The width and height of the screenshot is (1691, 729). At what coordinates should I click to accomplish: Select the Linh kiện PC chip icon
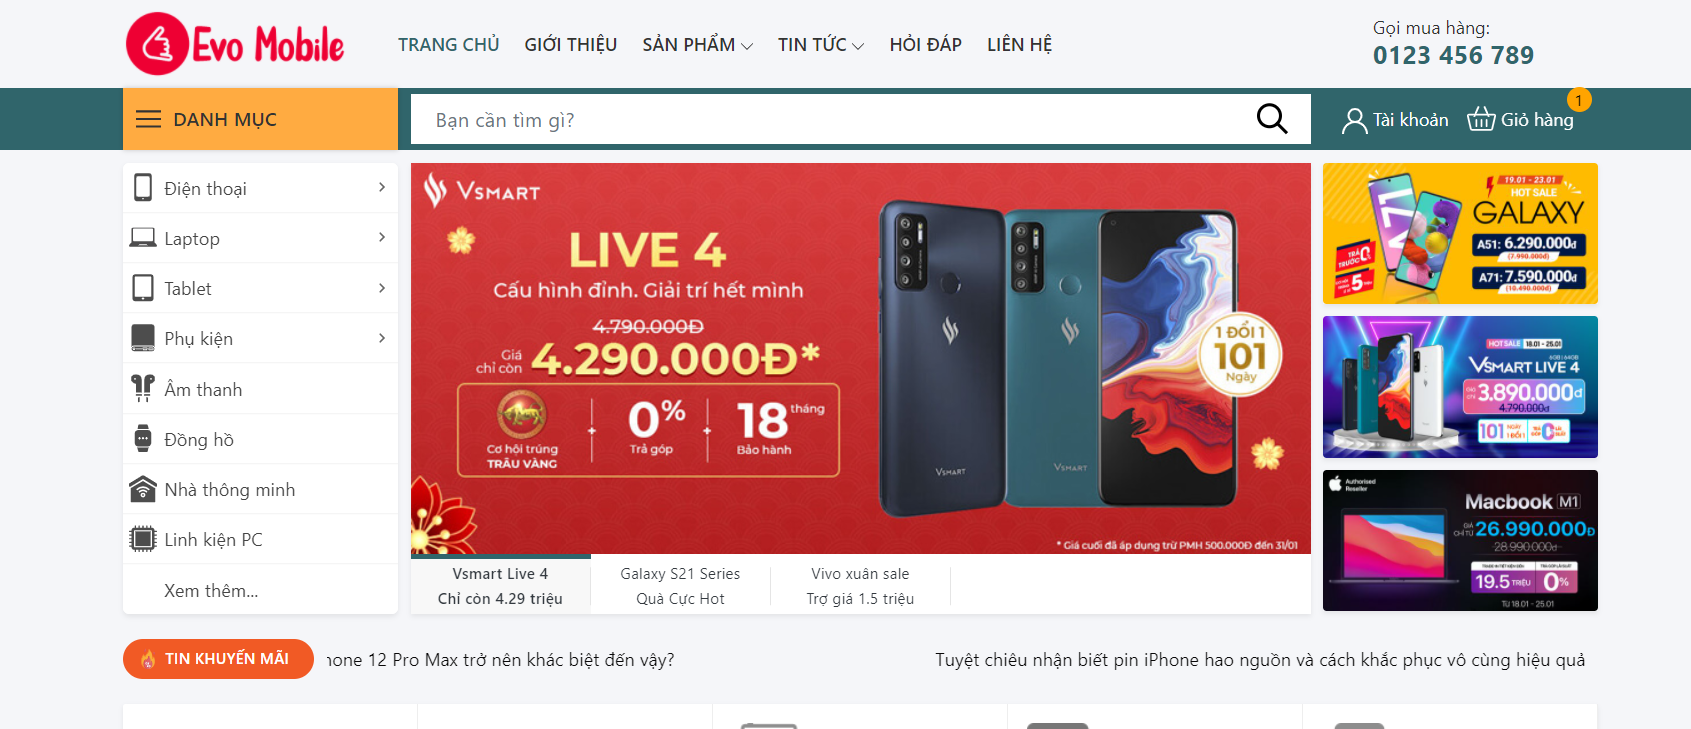[143, 539]
